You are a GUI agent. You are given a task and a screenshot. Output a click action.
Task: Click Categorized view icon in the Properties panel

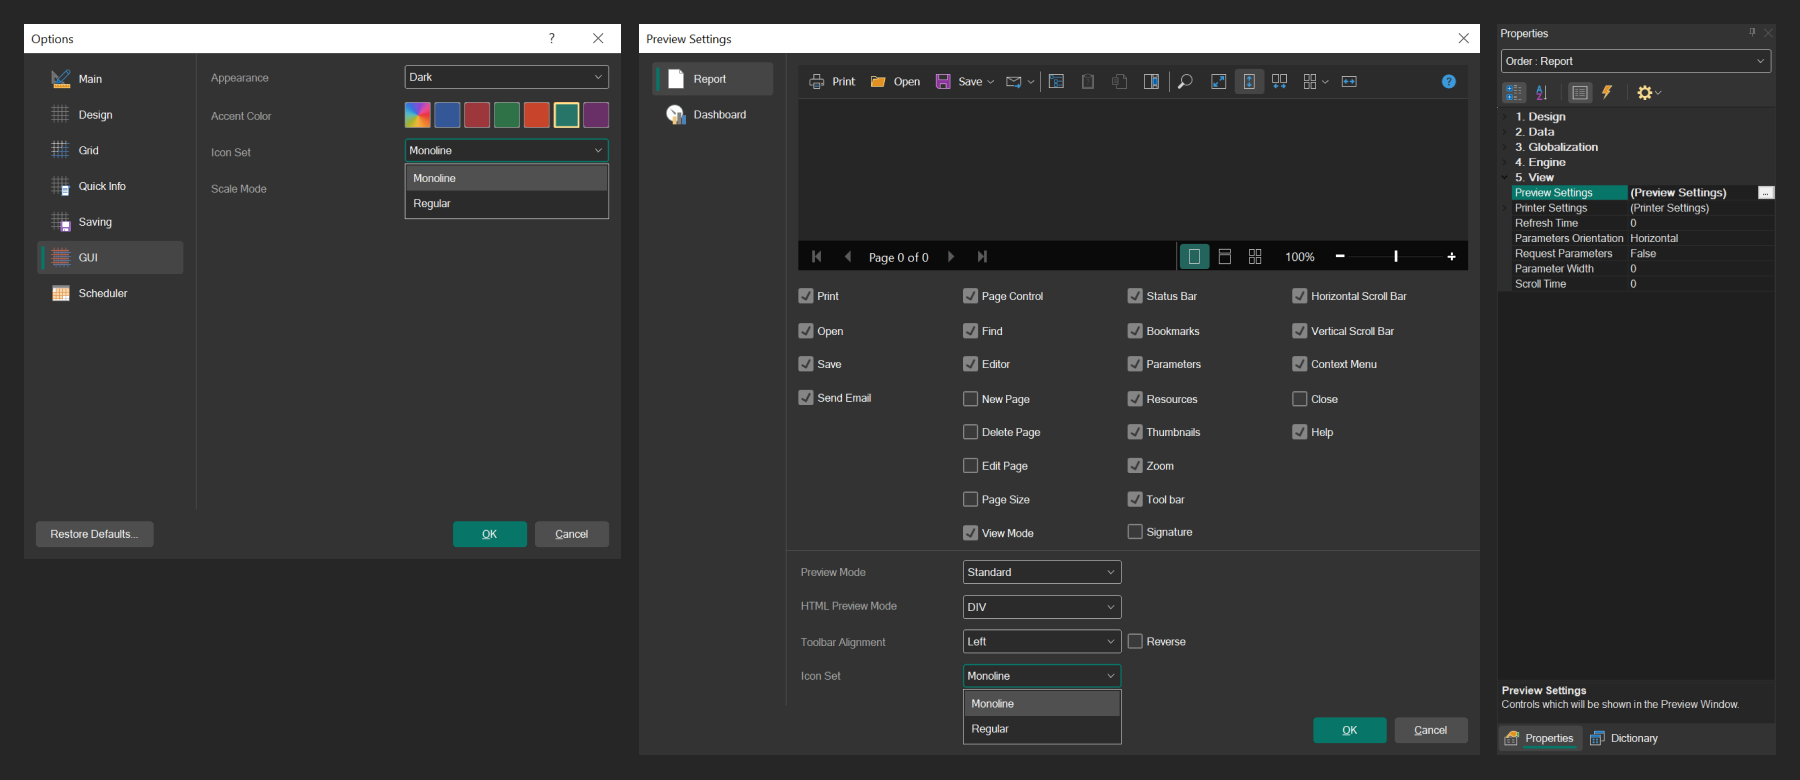point(1514,92)
